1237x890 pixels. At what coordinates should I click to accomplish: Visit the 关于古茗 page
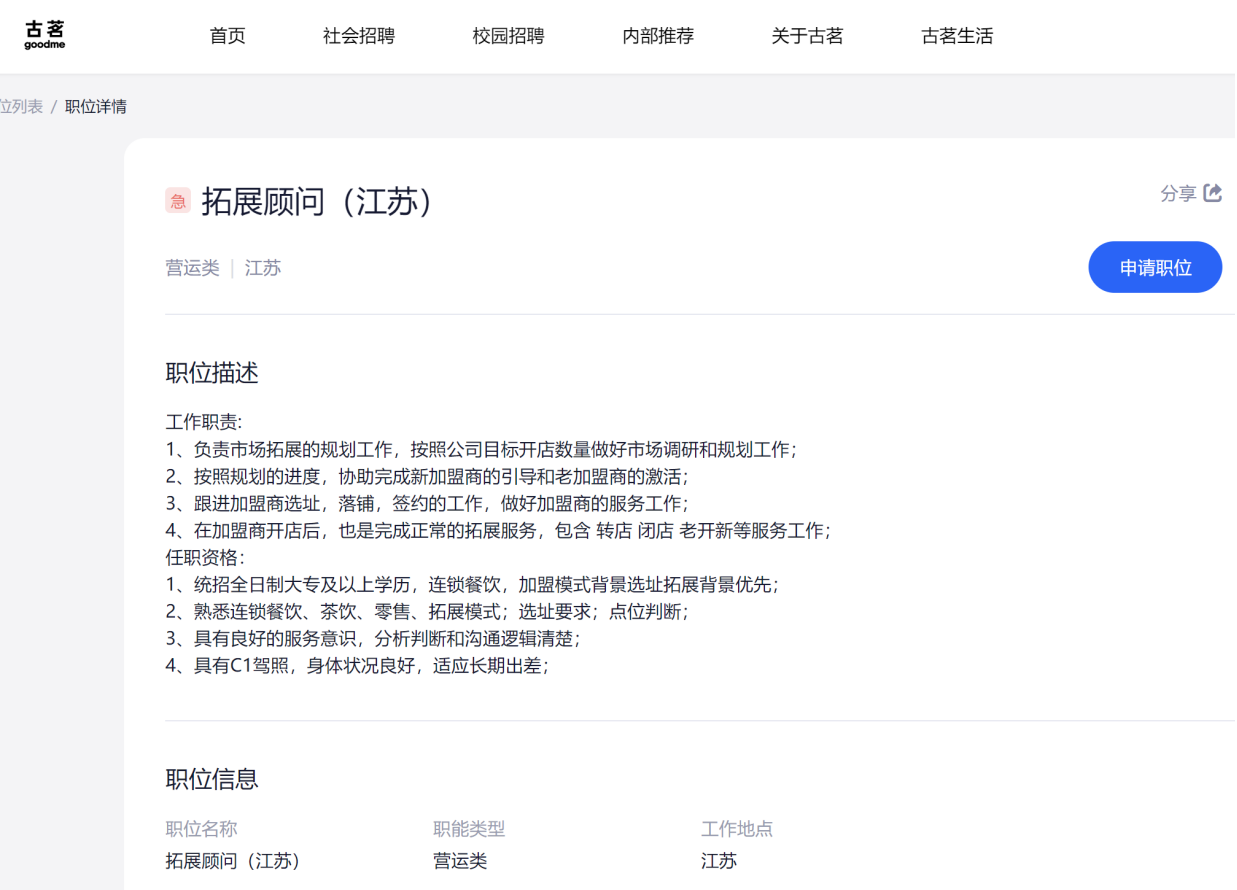(807, 36)
